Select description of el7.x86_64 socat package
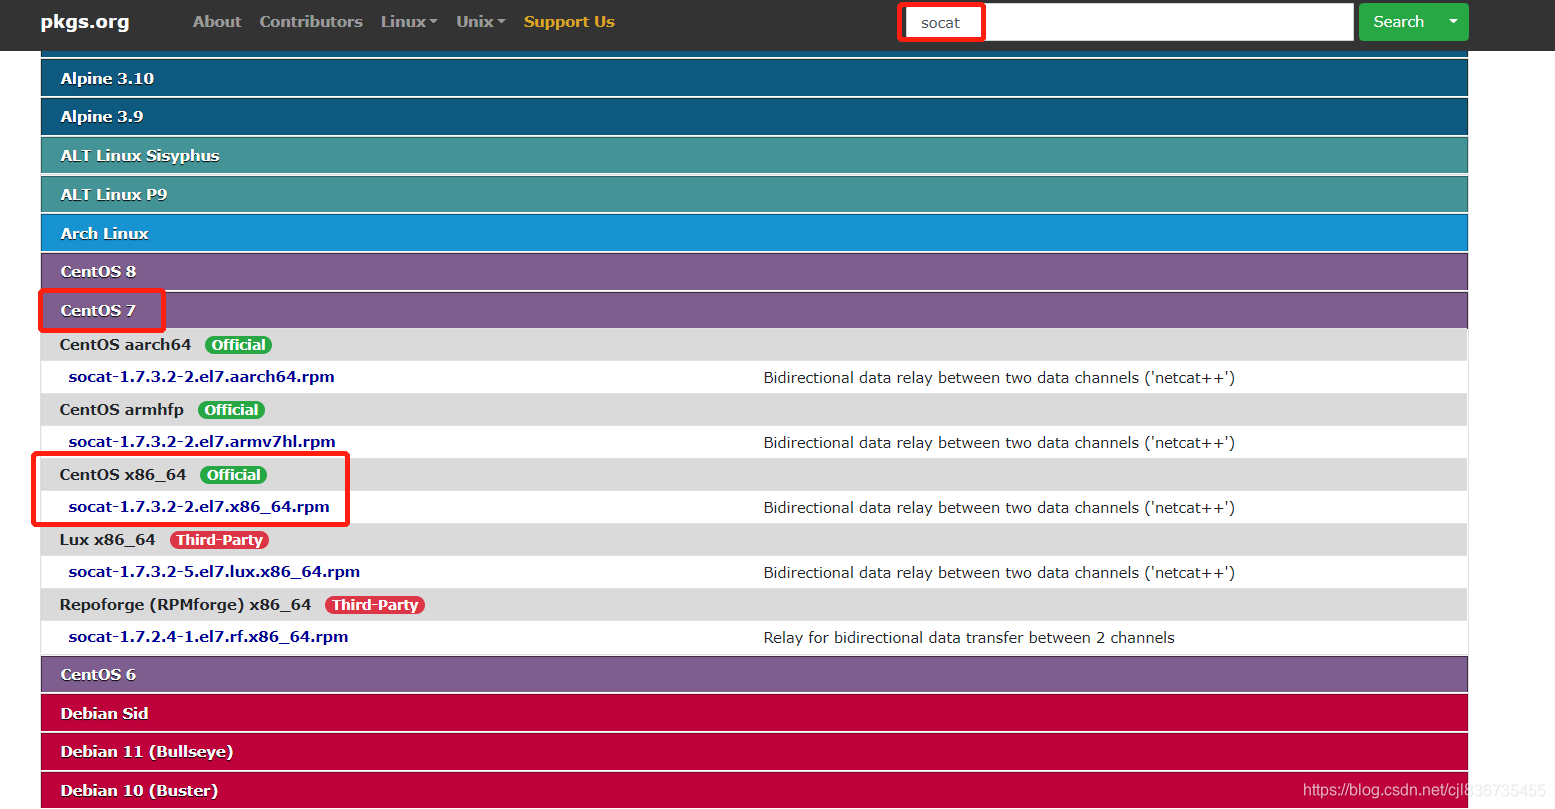 999,508
